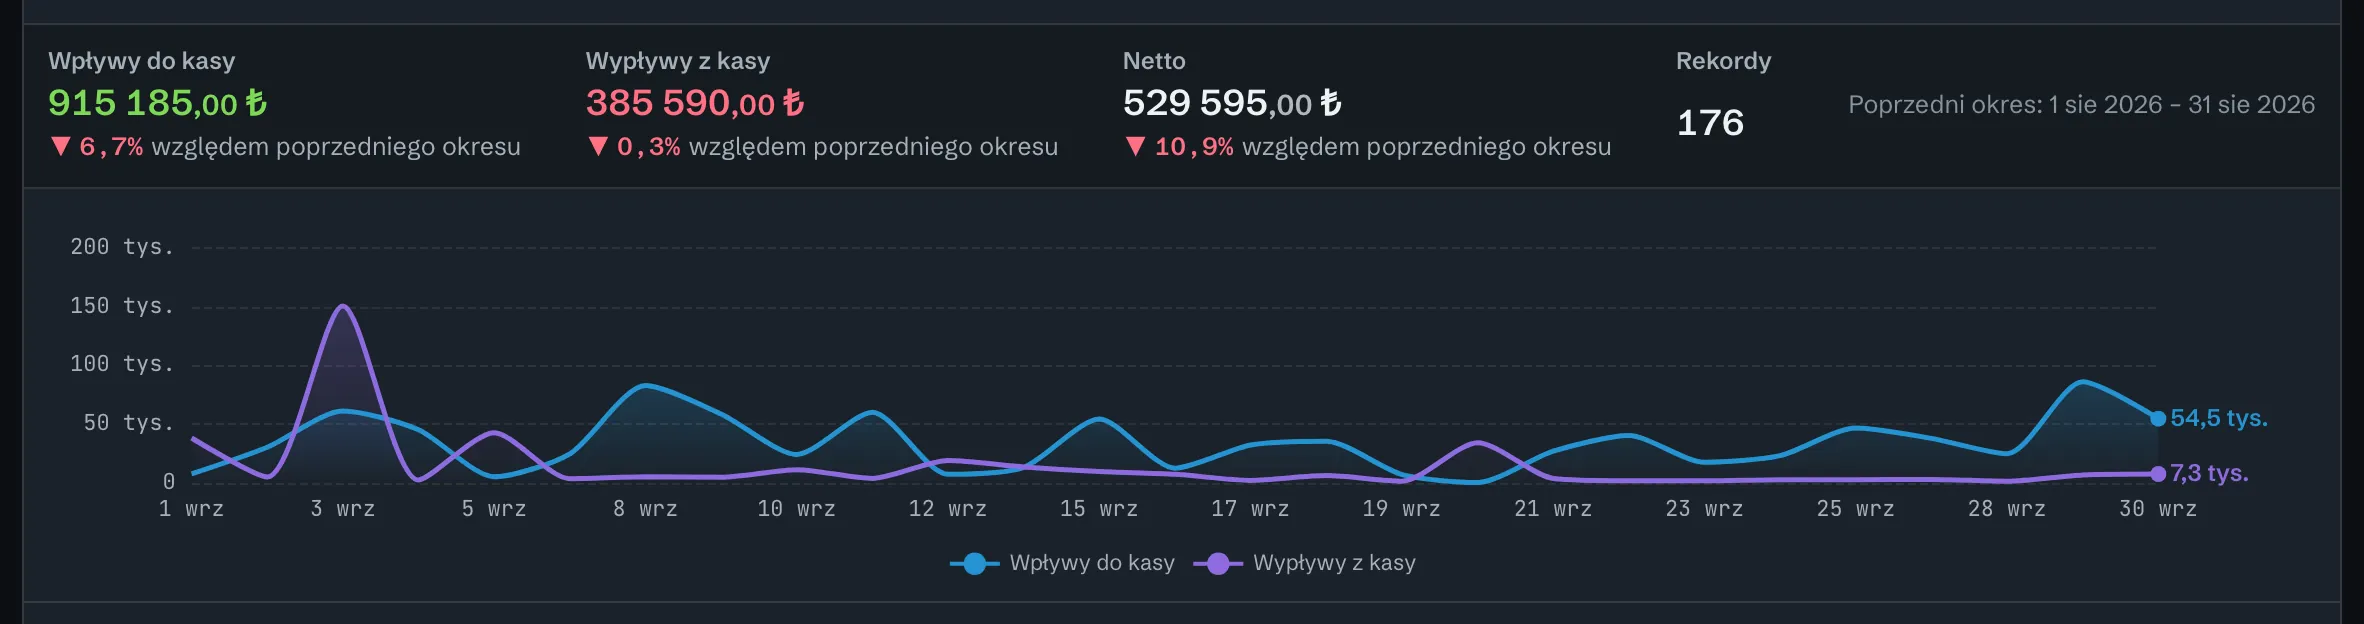Toggle the Wypływy z kasy legend series
2364x624 pixels.
(x=1304, y=563)
